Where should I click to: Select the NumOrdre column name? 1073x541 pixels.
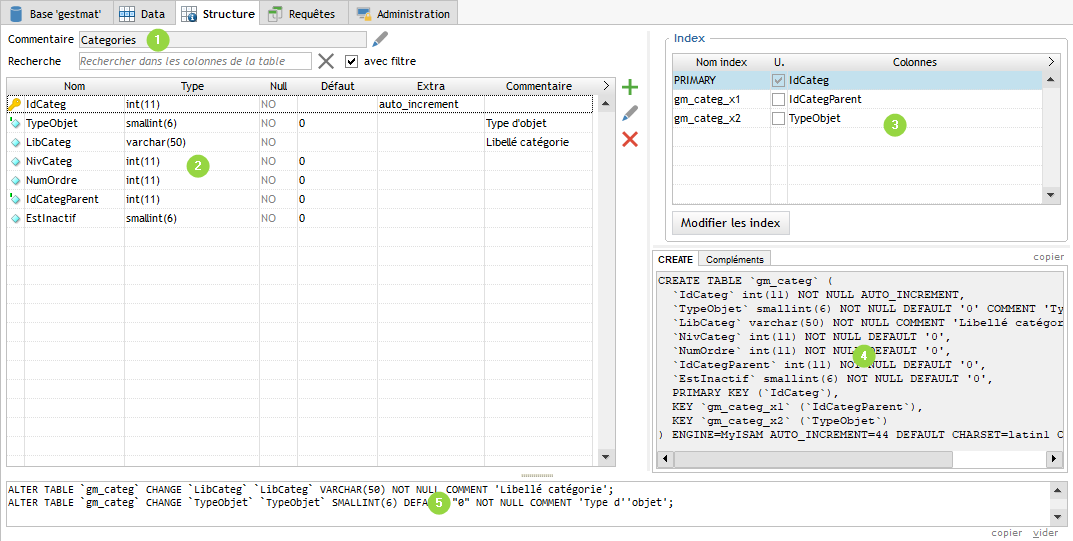pos(51,181)
